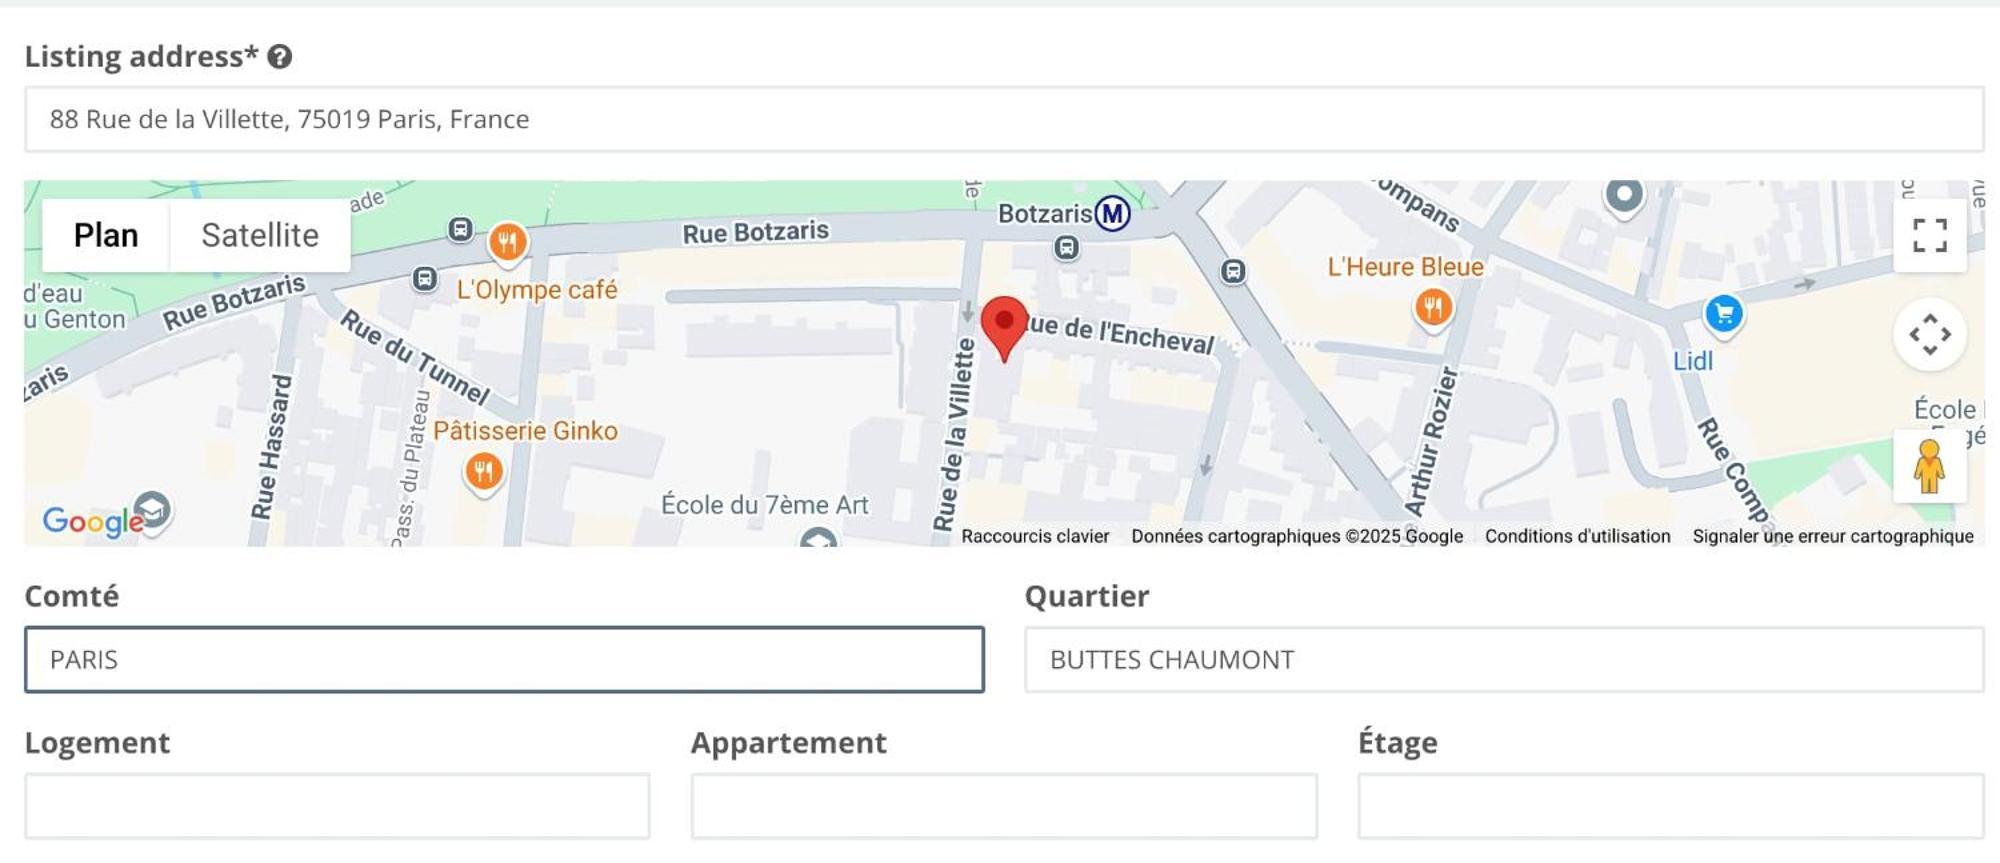Click the bus stop icon near top-left park
The image size is (2000, 863).
coord(460,230)
